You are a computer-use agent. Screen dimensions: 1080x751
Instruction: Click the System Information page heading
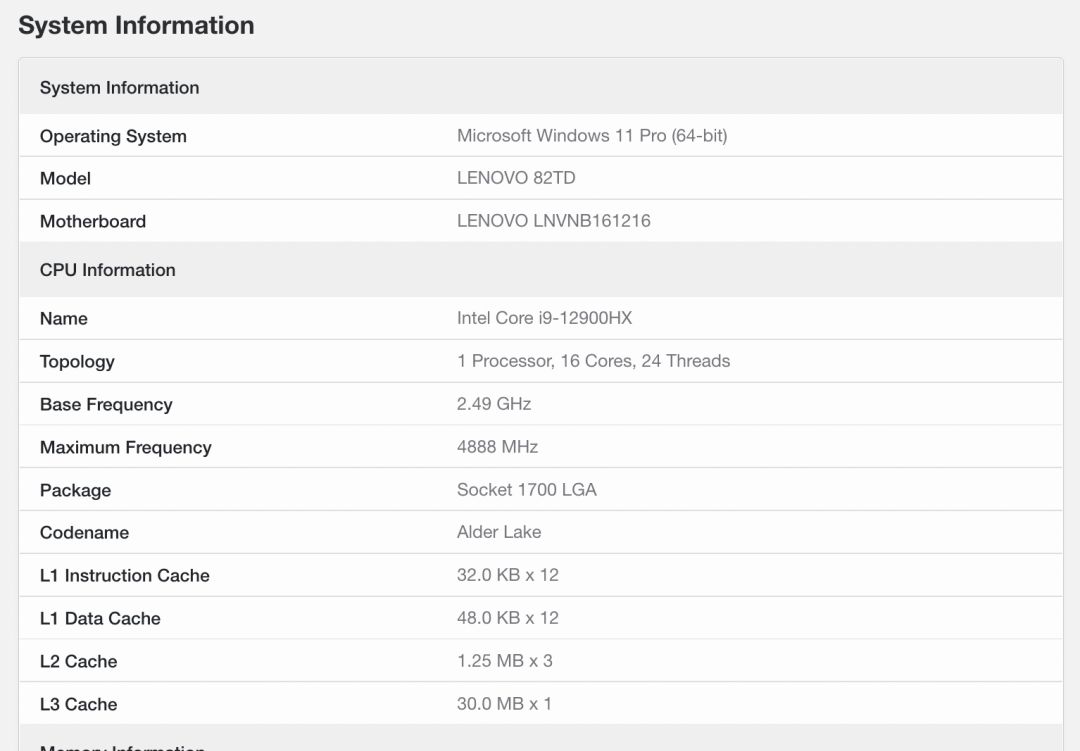point(136,26)
